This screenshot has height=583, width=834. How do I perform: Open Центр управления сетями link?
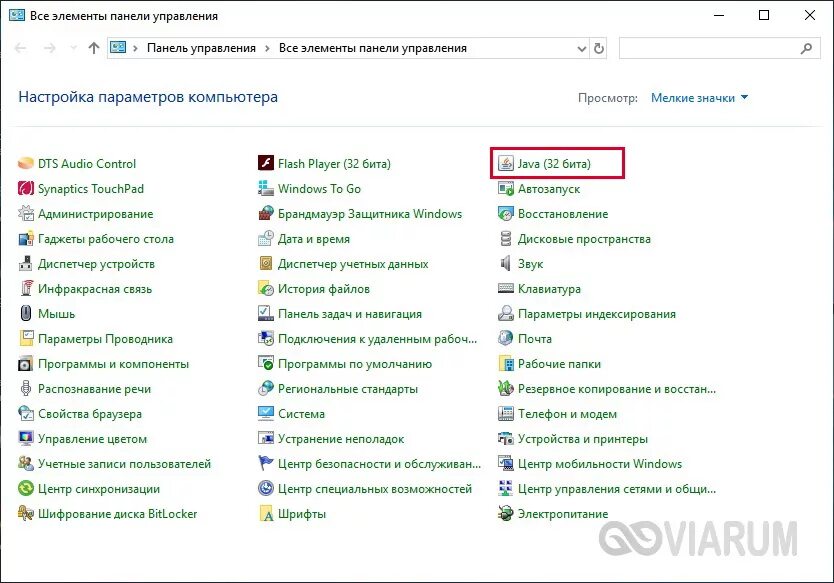click(617, 489)
